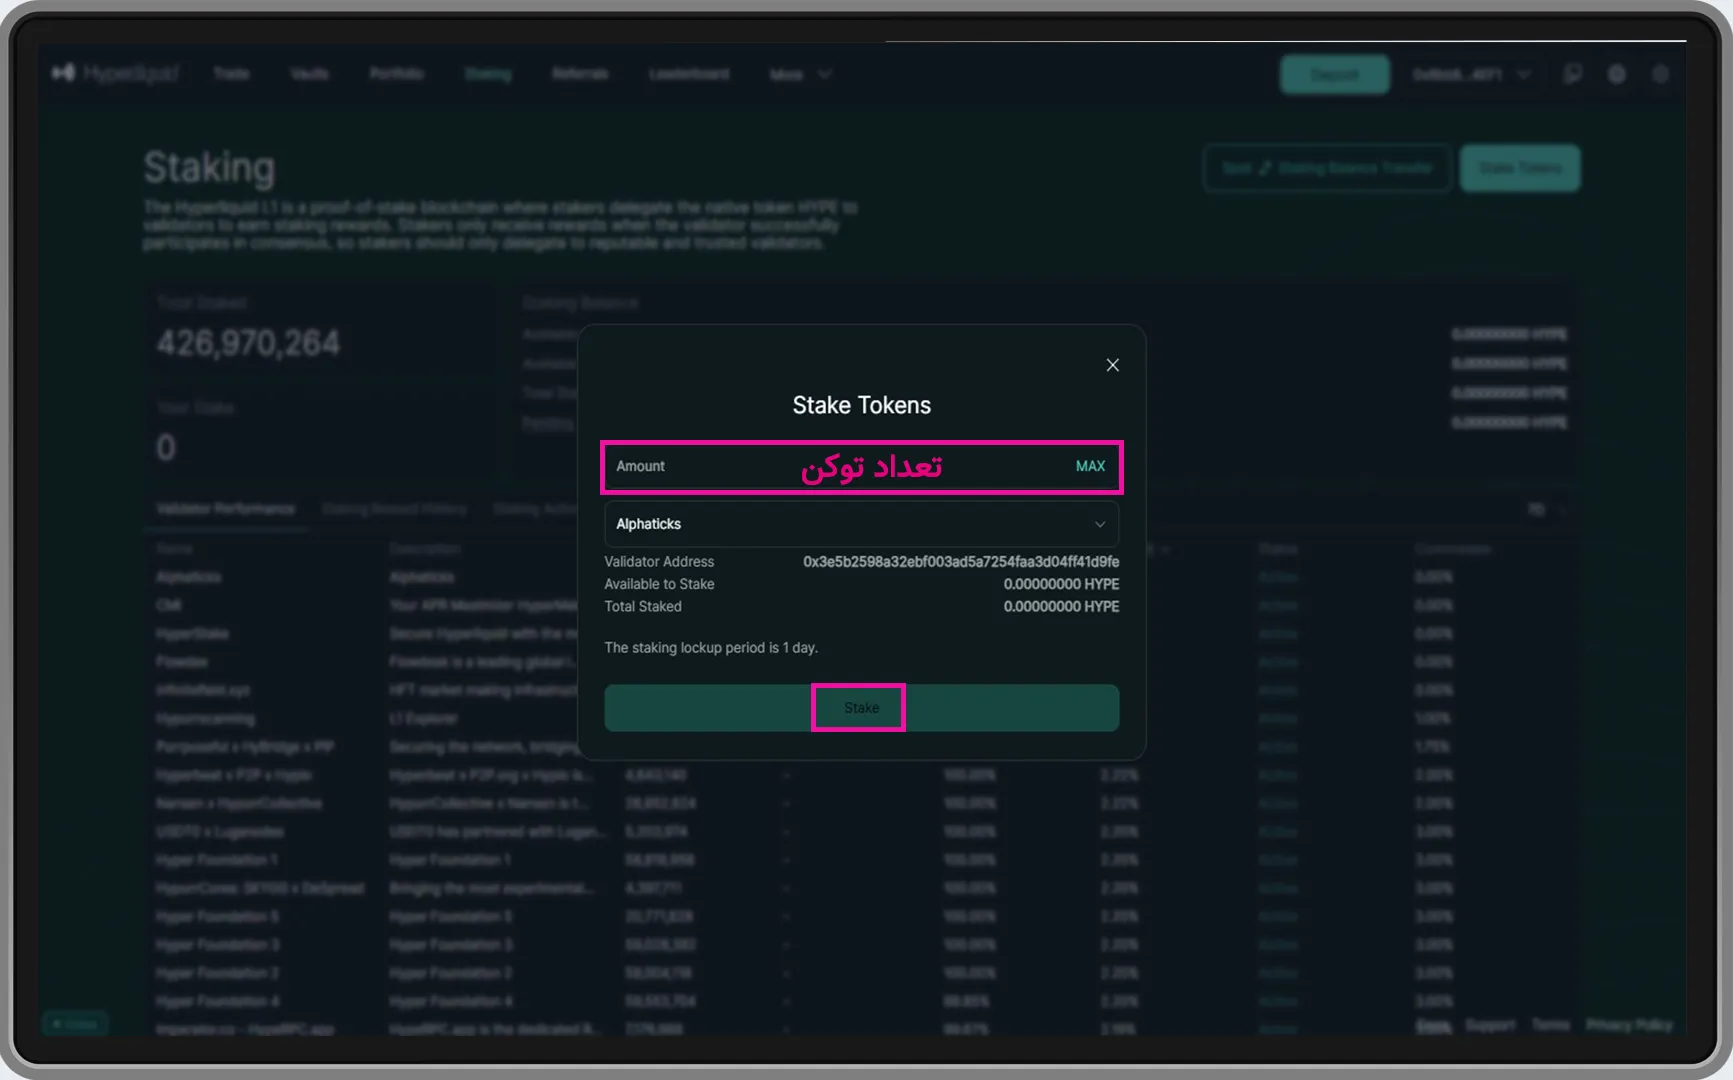
Task: Click the chat bubble icon in the header
Action: pos(1572,74)
